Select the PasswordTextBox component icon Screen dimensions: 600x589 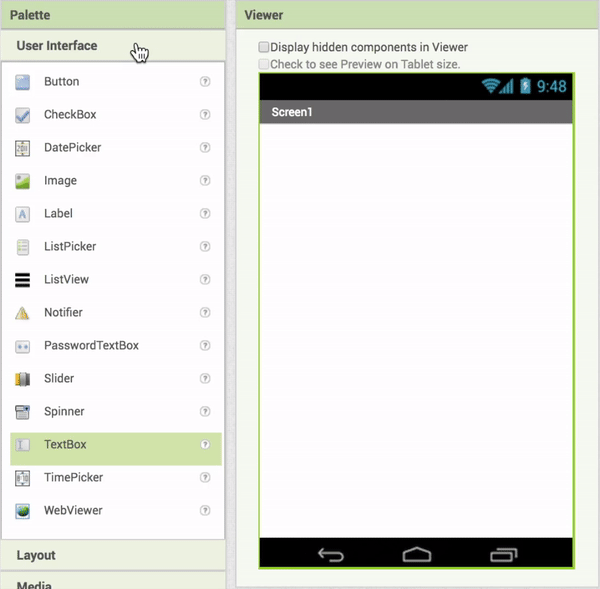[x=23, y=346]
